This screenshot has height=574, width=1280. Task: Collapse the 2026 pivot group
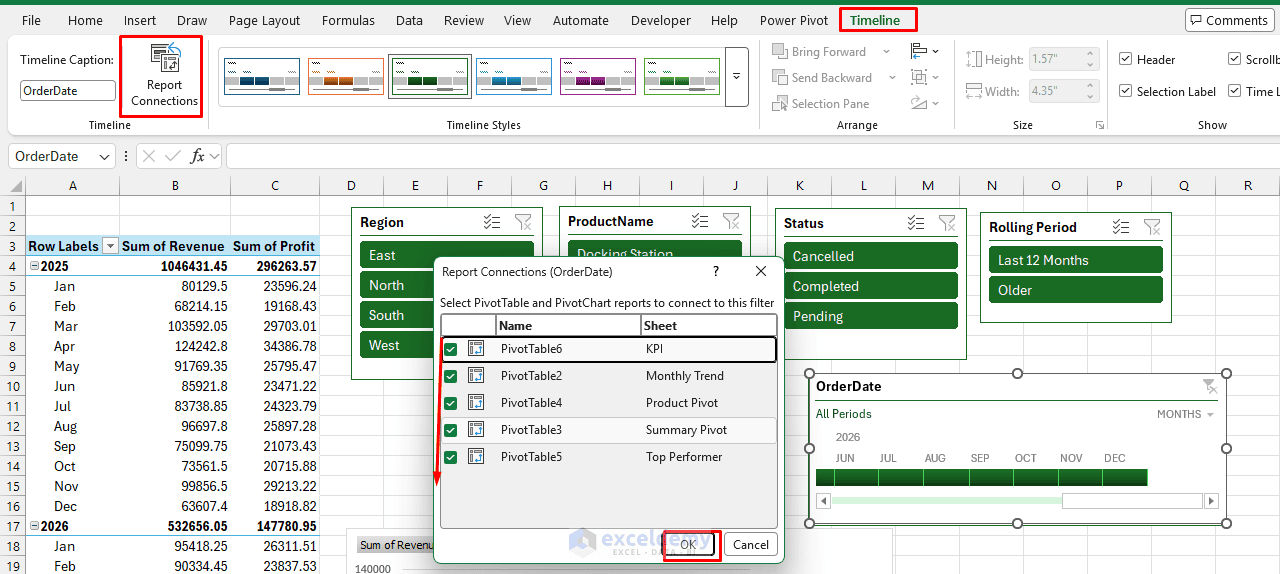point(34,526)
